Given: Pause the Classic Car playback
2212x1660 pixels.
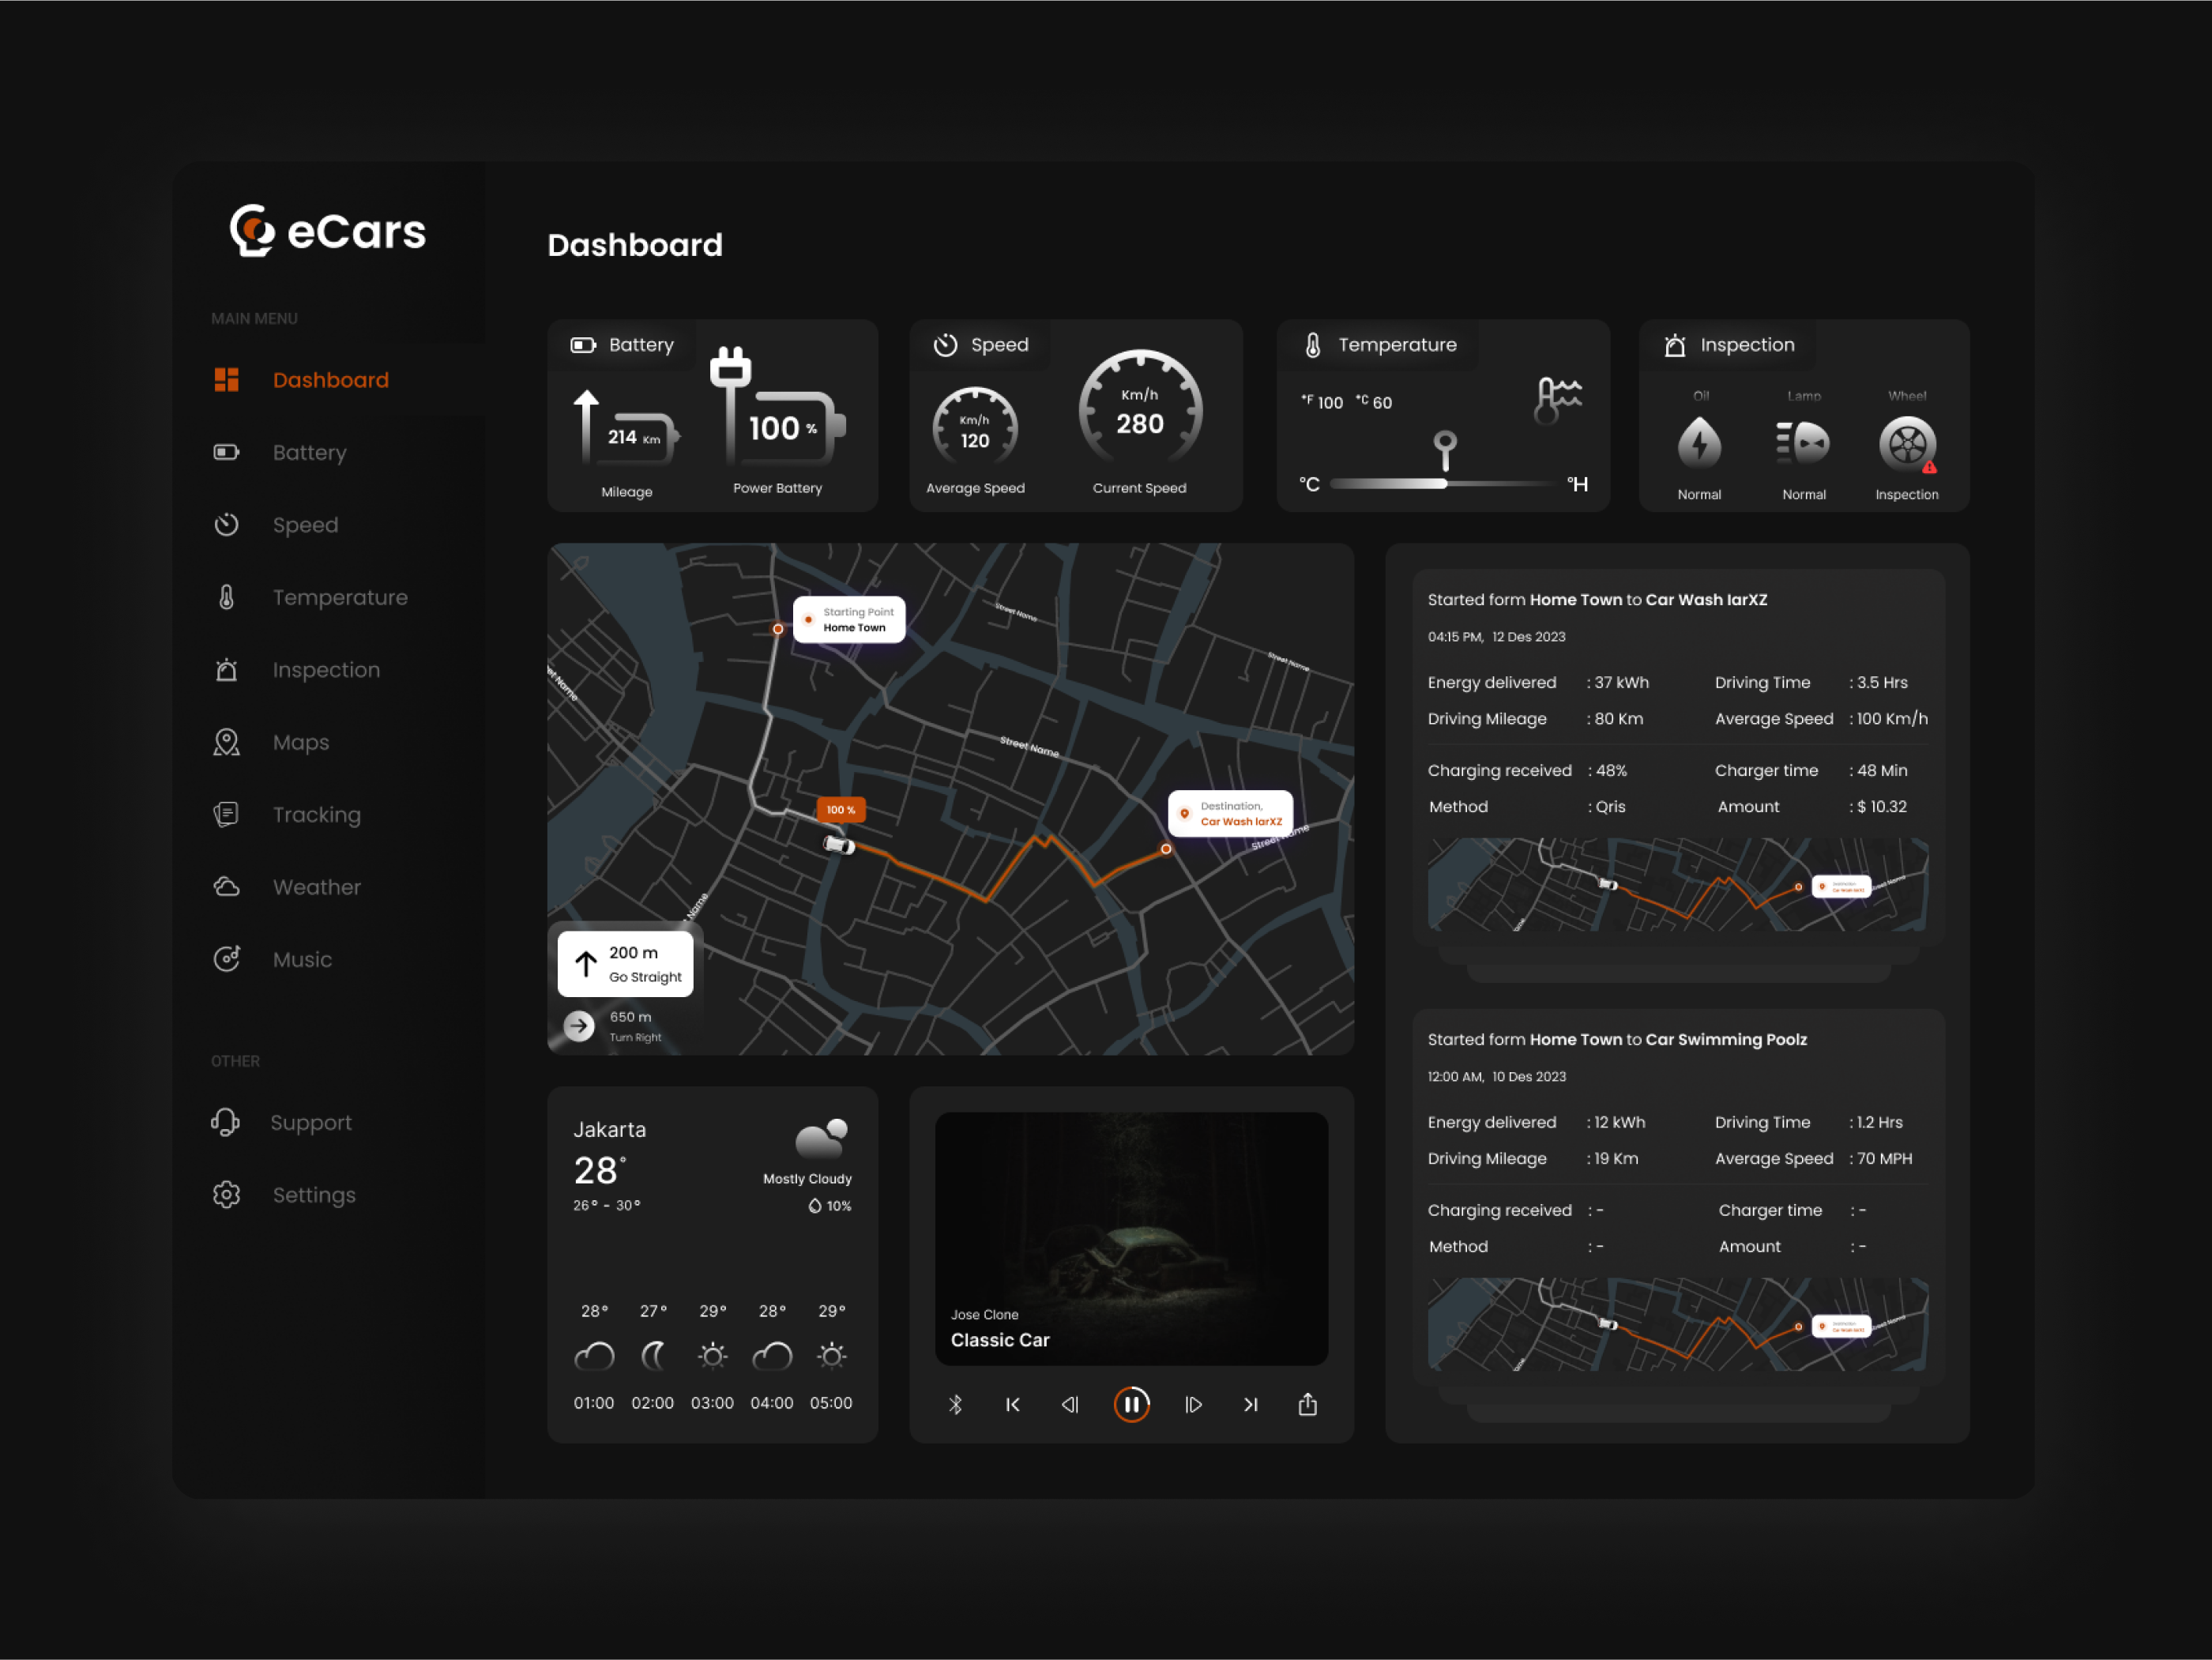Looking at the screenshot, I should click(x=1132, y=1404).
